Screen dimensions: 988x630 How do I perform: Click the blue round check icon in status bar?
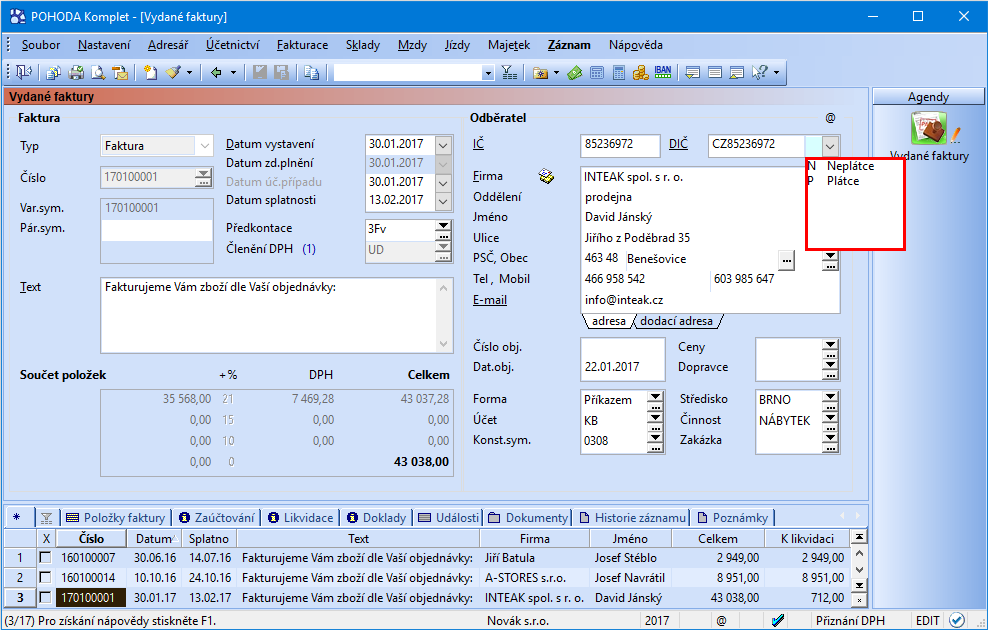(x=956, y=621)
